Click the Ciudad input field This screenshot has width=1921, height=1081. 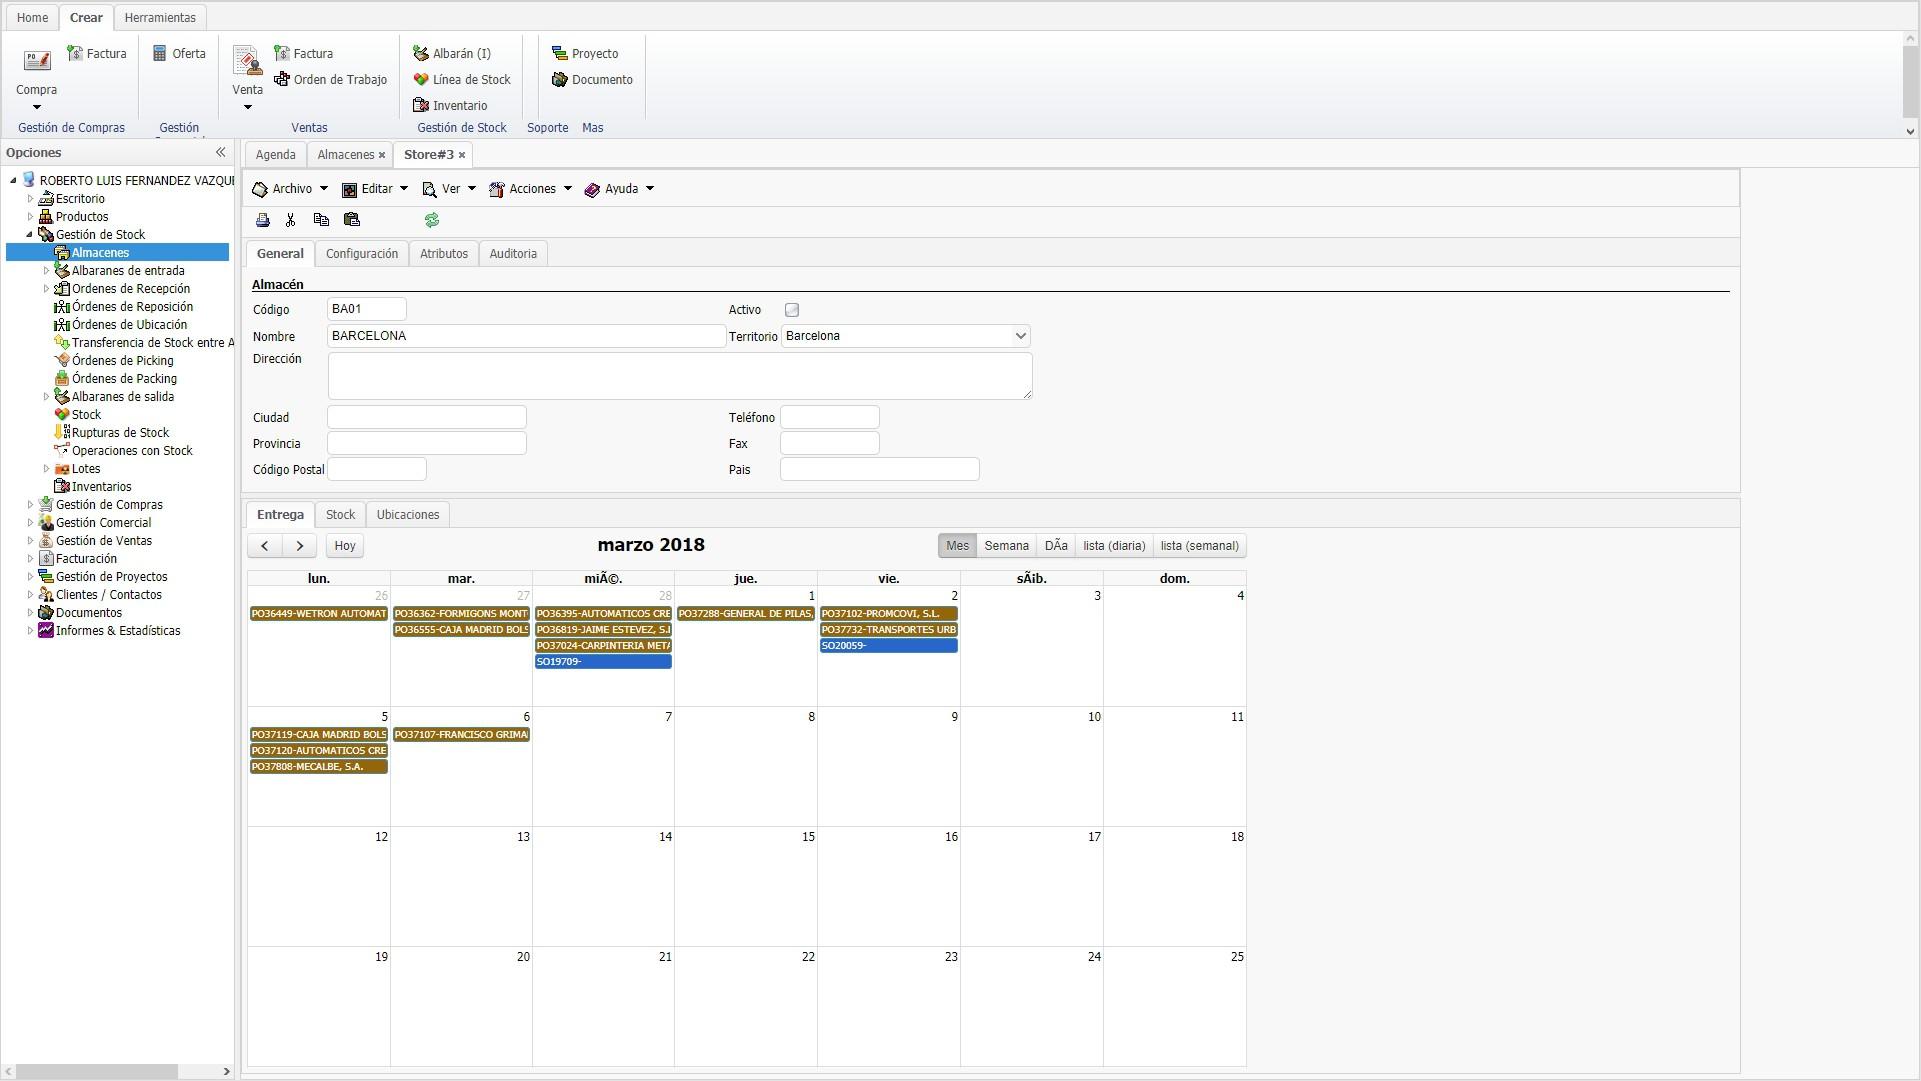click(x=427, y=418)
